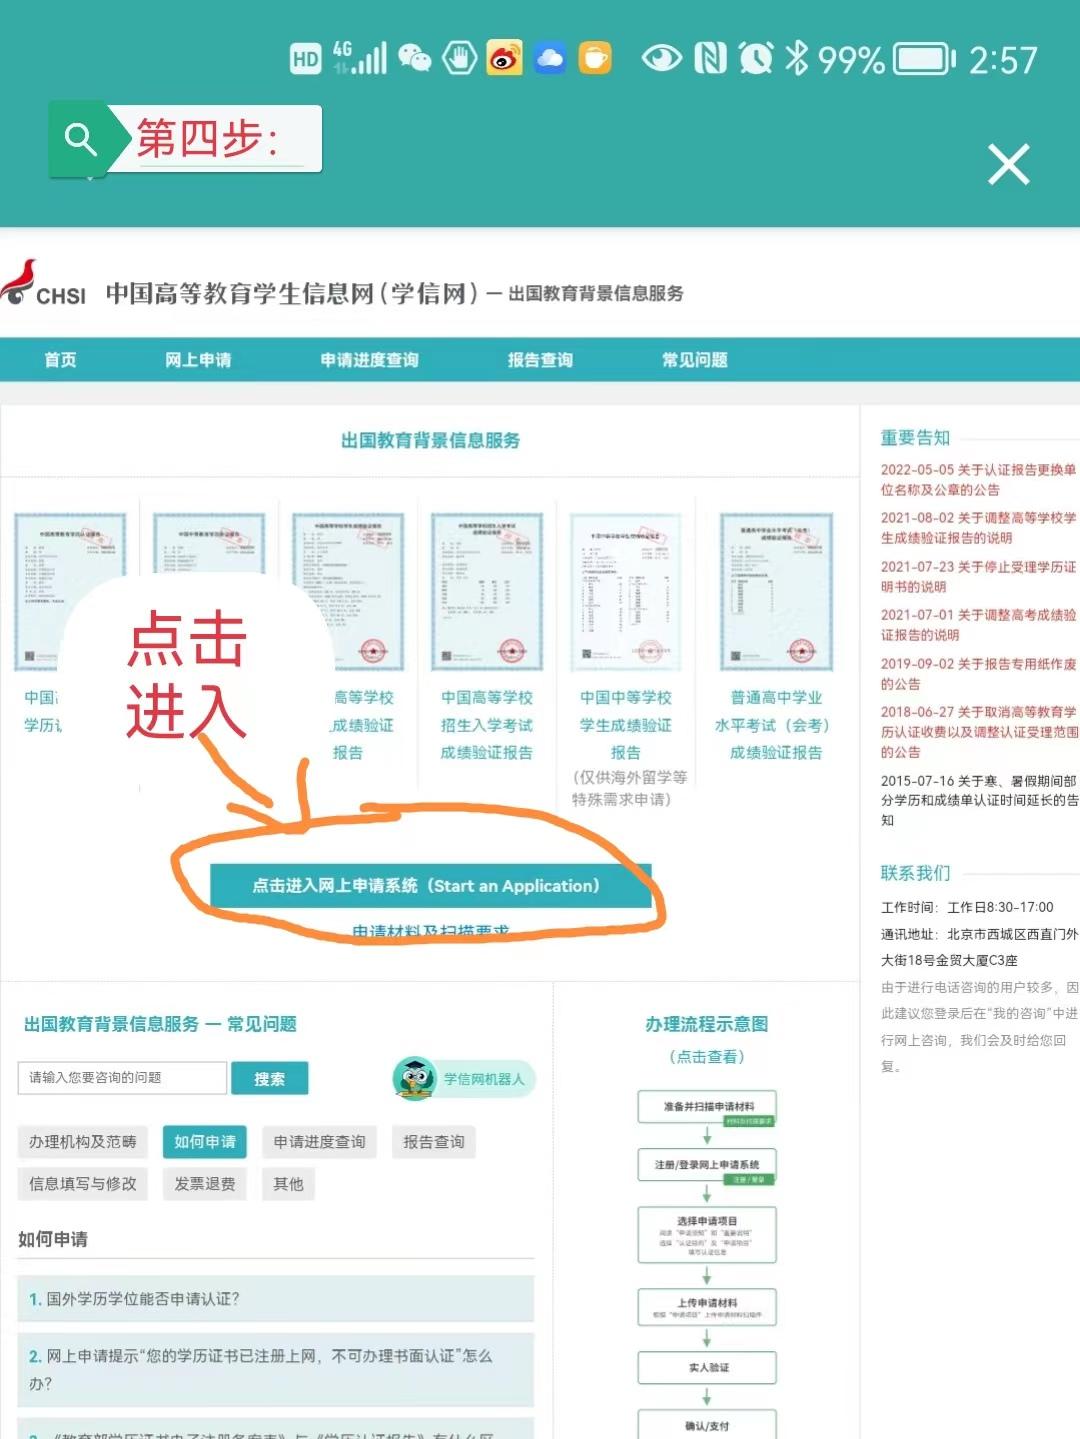The image size is (1080, 1439).
Task: Click the green magnifier search icon
Action: pos(82,138)
